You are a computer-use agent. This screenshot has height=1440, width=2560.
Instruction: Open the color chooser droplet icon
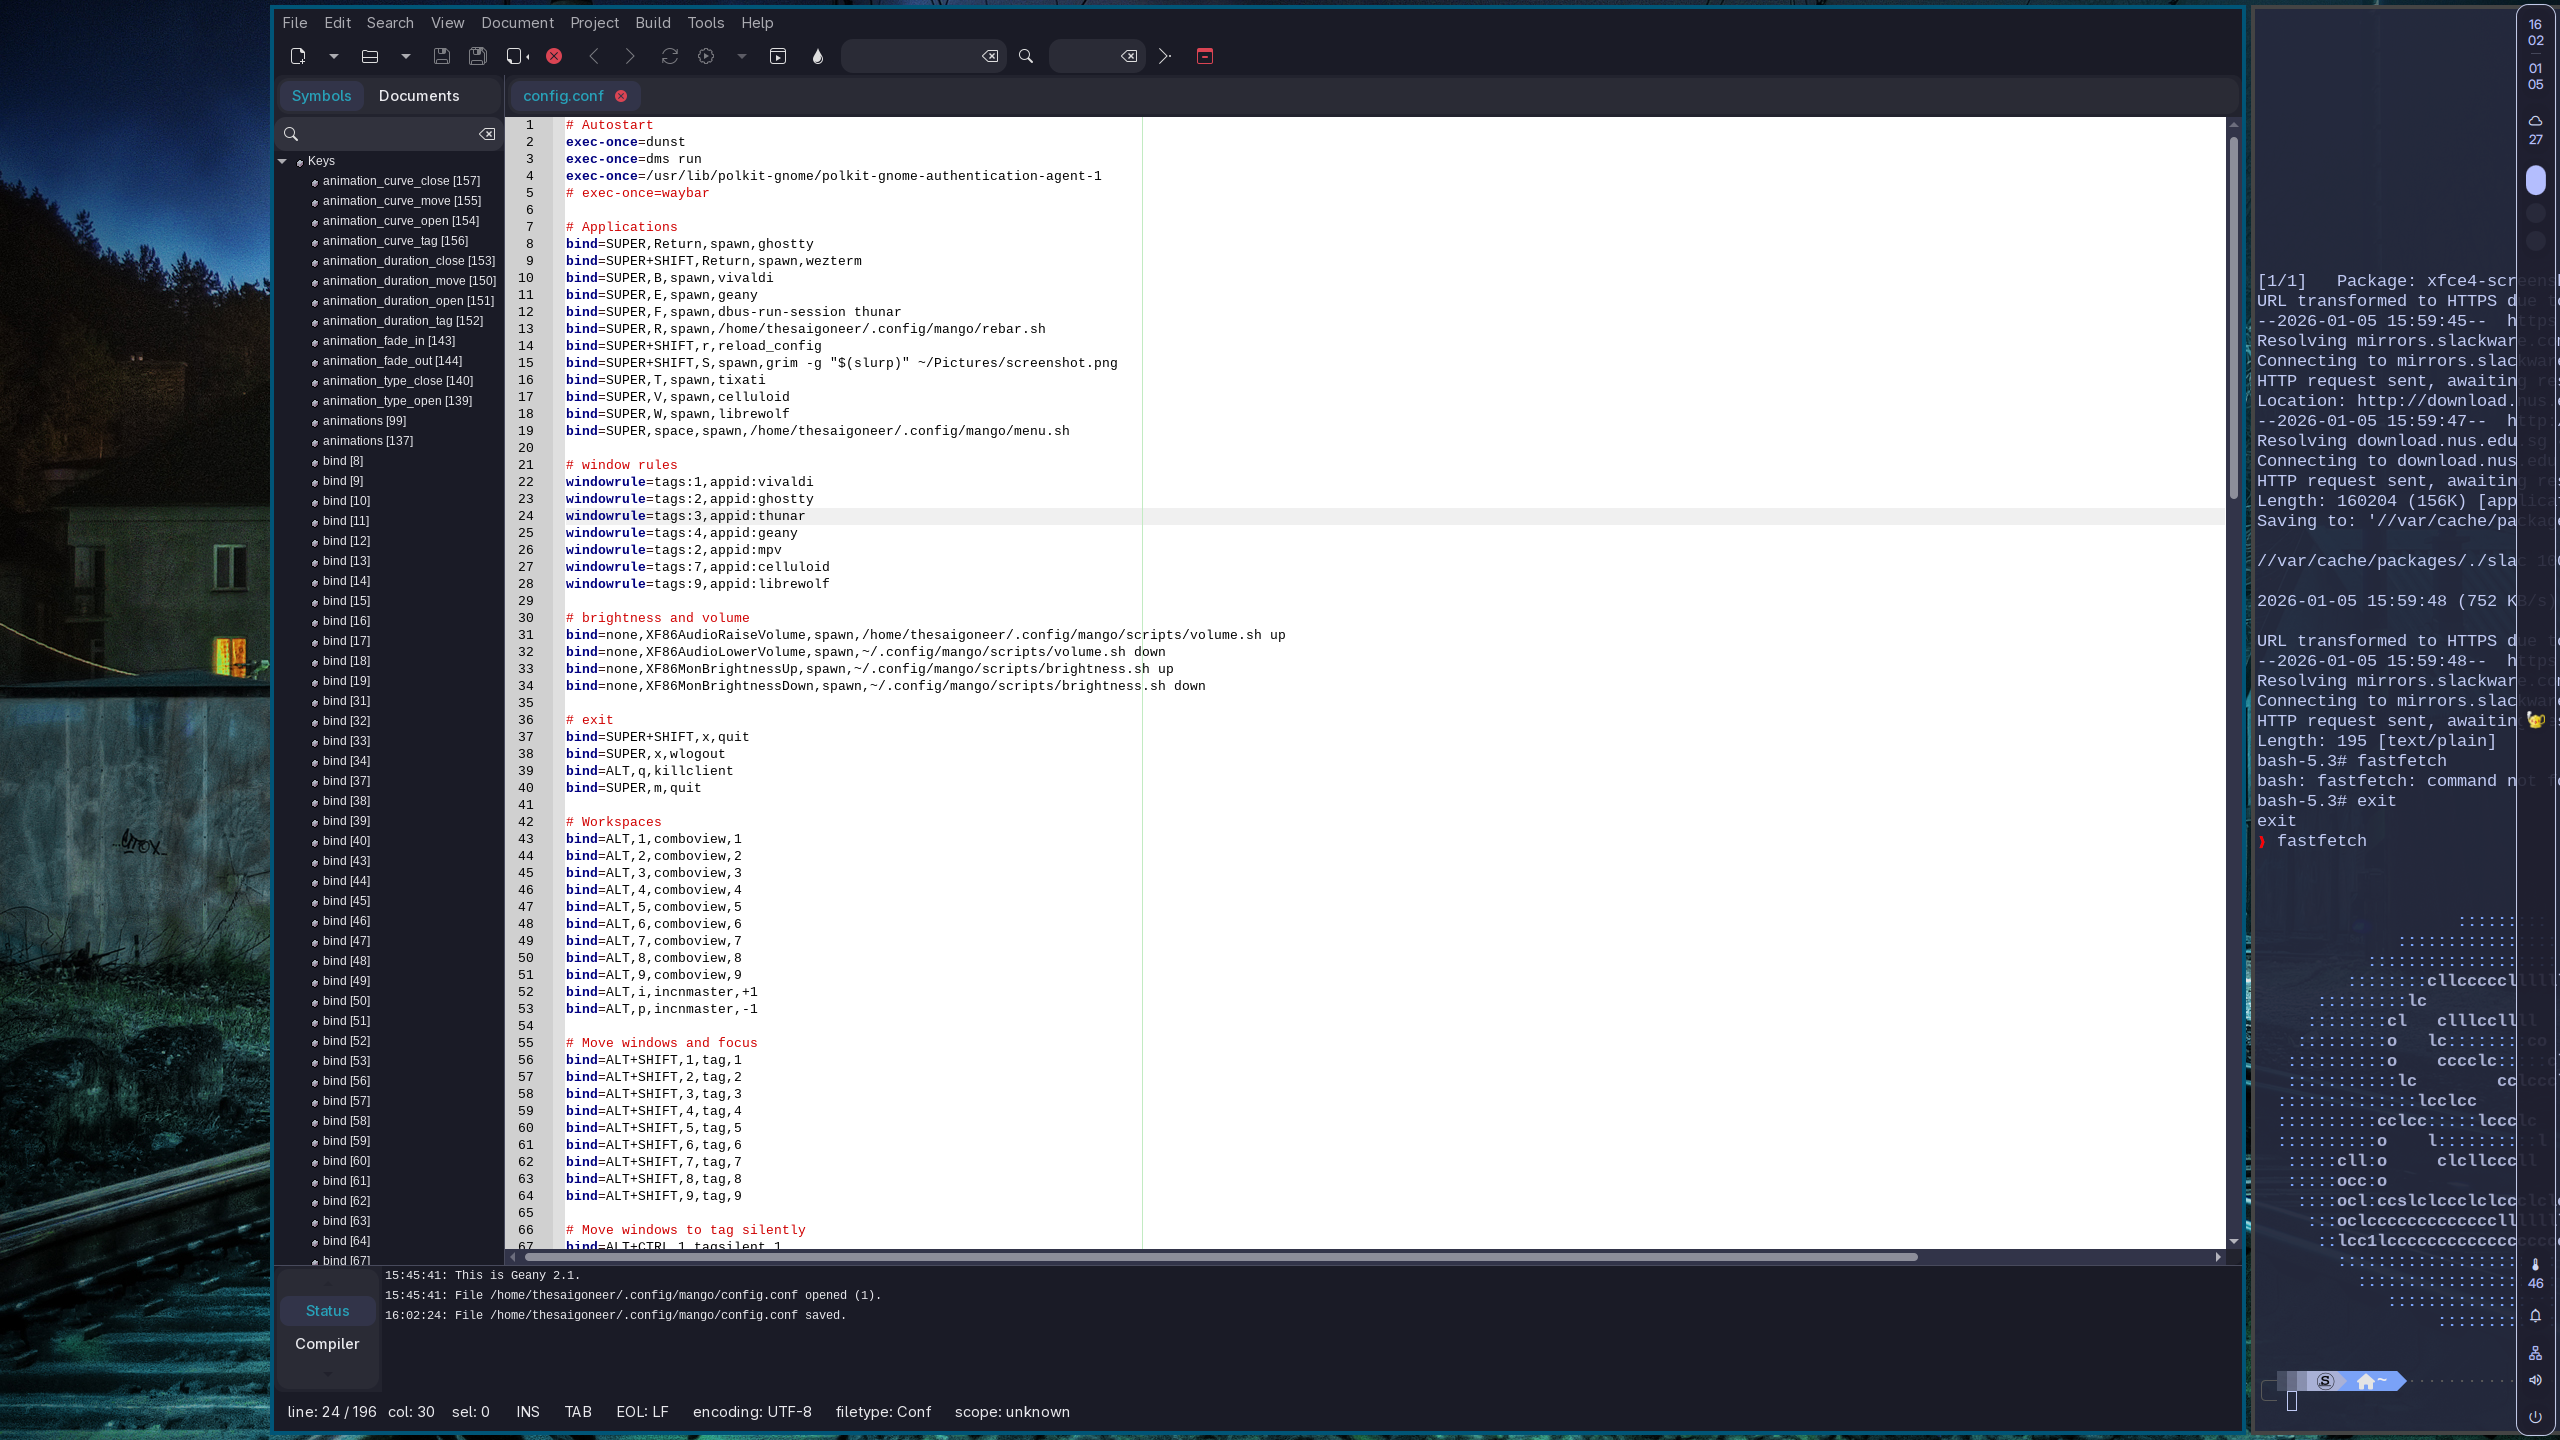click(818, 56)
